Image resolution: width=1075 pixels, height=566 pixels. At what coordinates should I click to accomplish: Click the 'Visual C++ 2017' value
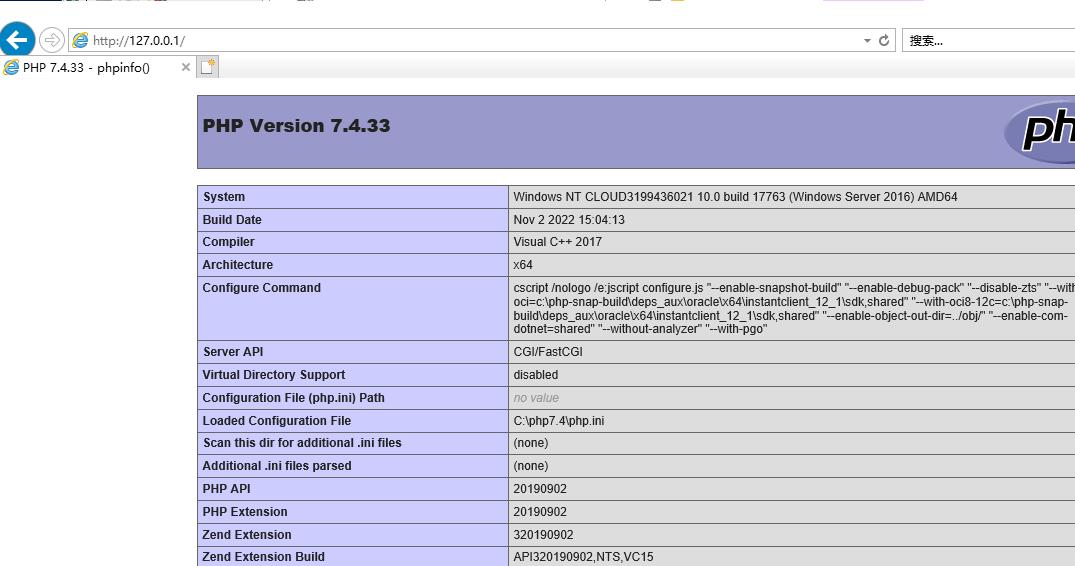pos(557,242)
